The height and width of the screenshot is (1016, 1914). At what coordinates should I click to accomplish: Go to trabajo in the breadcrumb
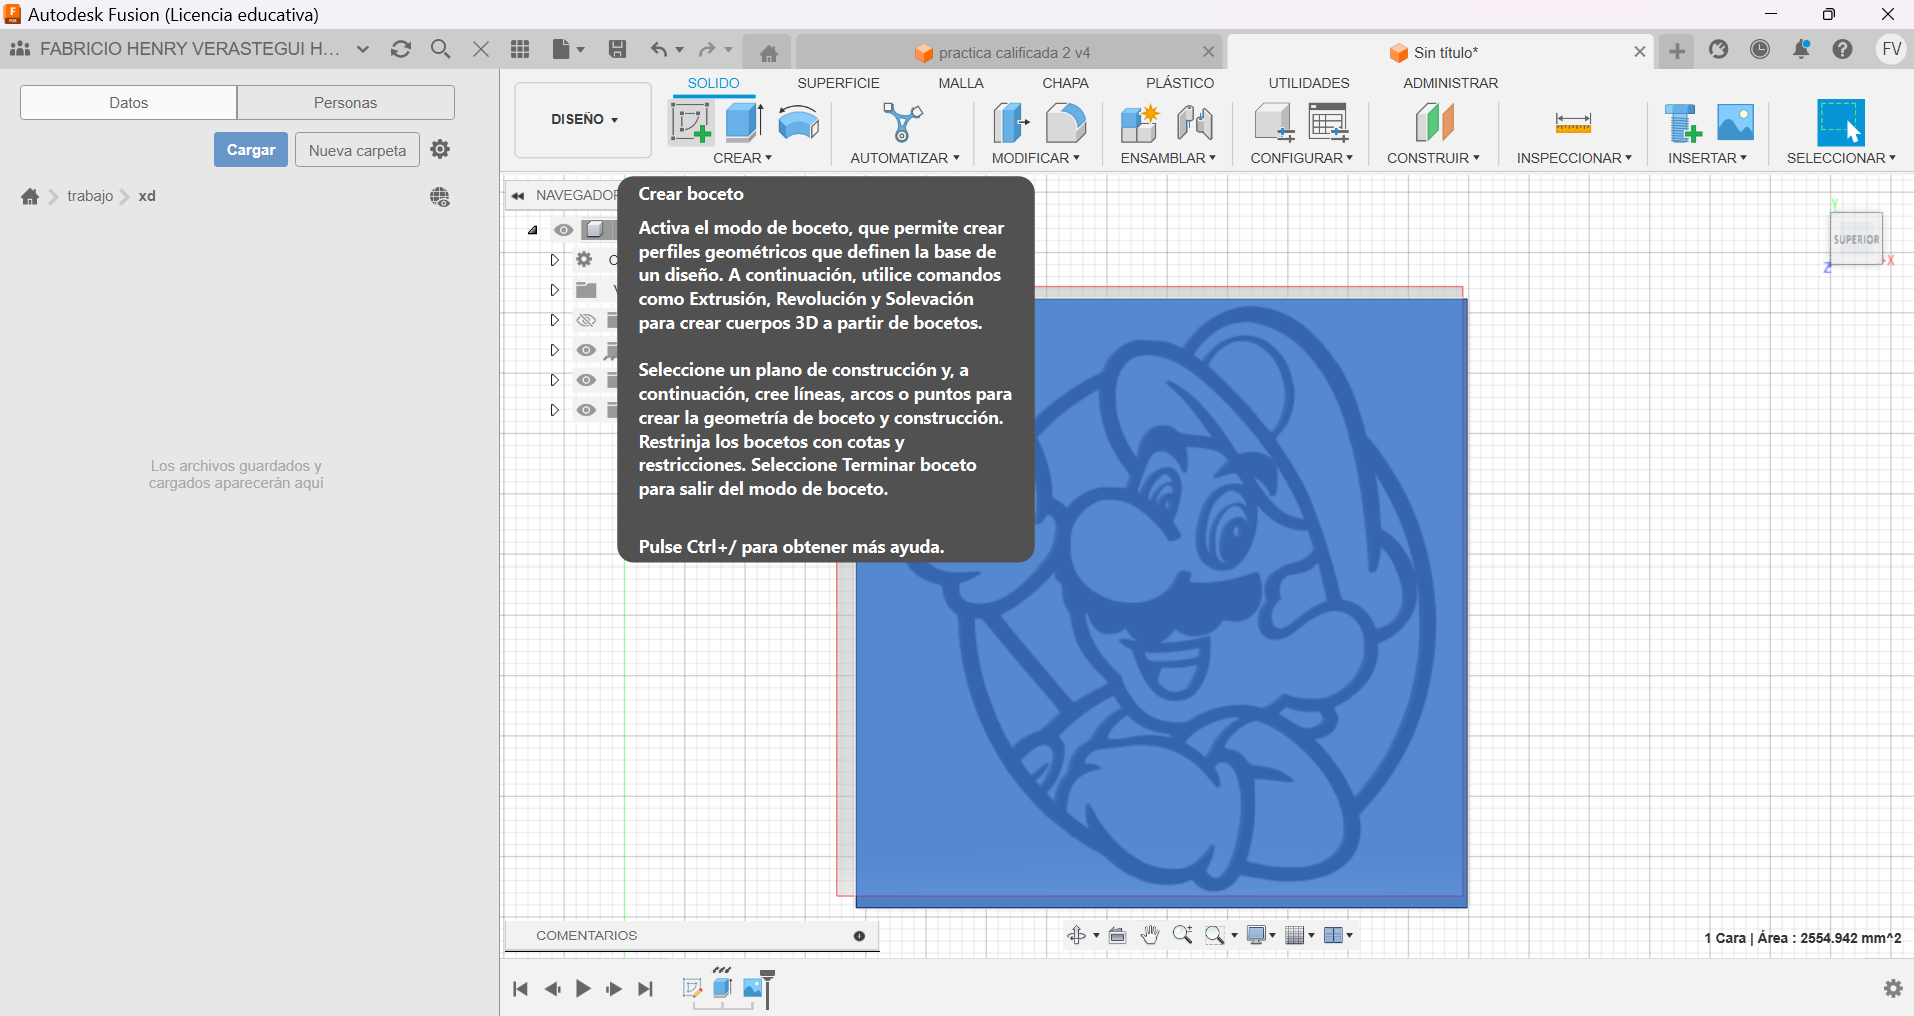pyautogui.click(x=90, y=196)
